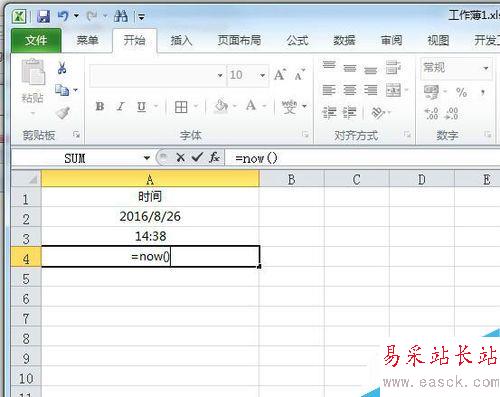Click the text Orientation icon
500x397 pixels.
pyautogui.click(x=378, y=113)
